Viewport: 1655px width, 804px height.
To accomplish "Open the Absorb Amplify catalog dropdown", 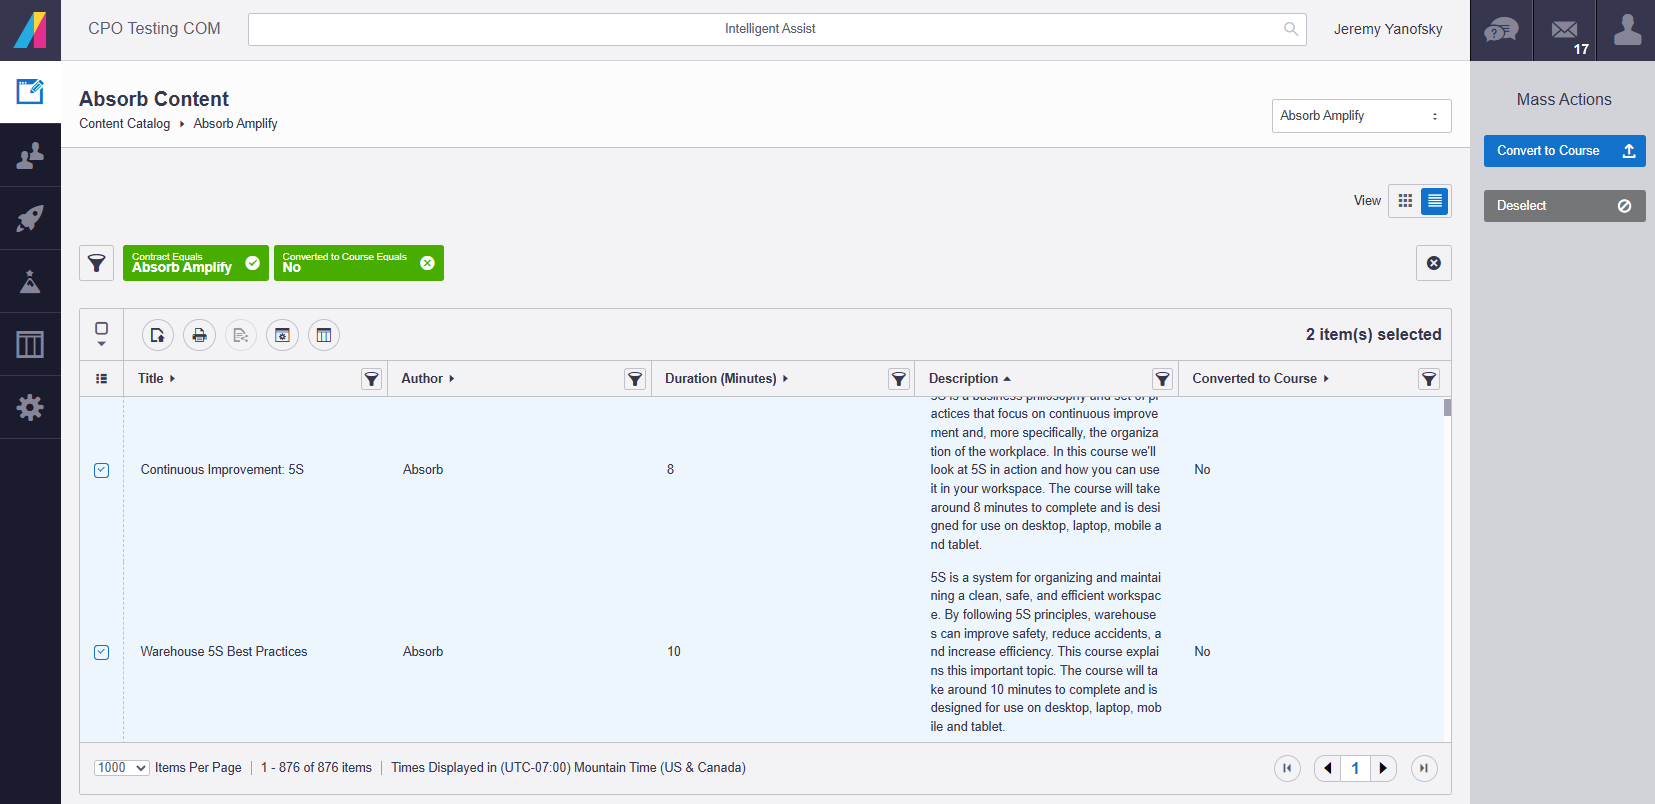I will [x=1361, y=116].
